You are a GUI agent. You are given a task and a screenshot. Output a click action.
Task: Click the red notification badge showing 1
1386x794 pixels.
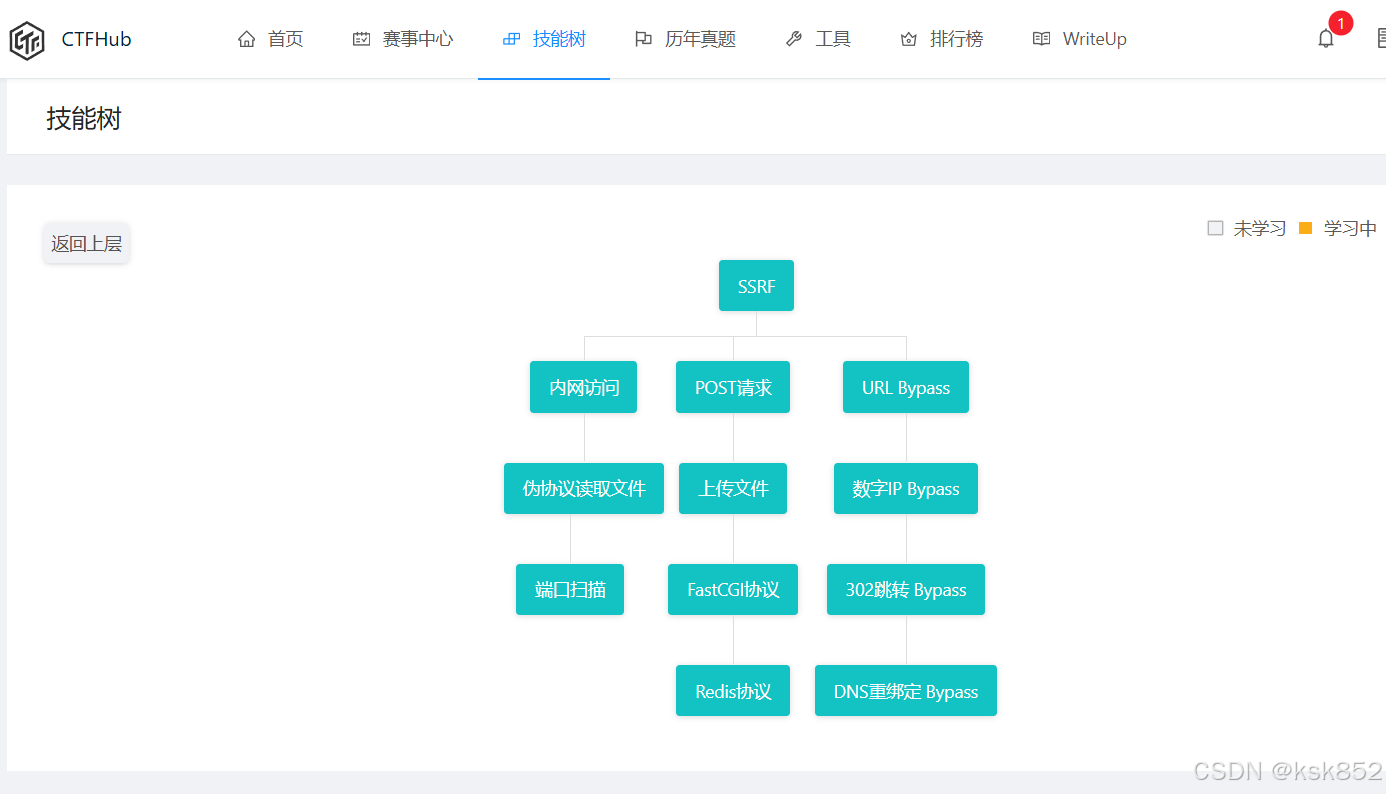pos(1340,22)
